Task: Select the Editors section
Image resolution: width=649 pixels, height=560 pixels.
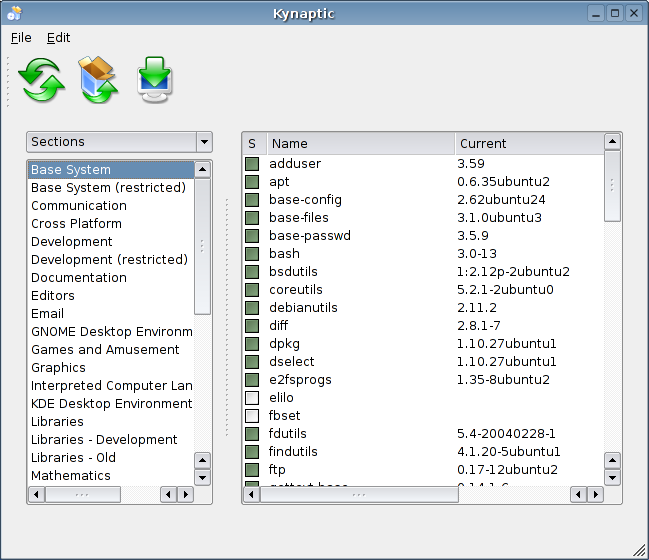Action: point(111,296)
